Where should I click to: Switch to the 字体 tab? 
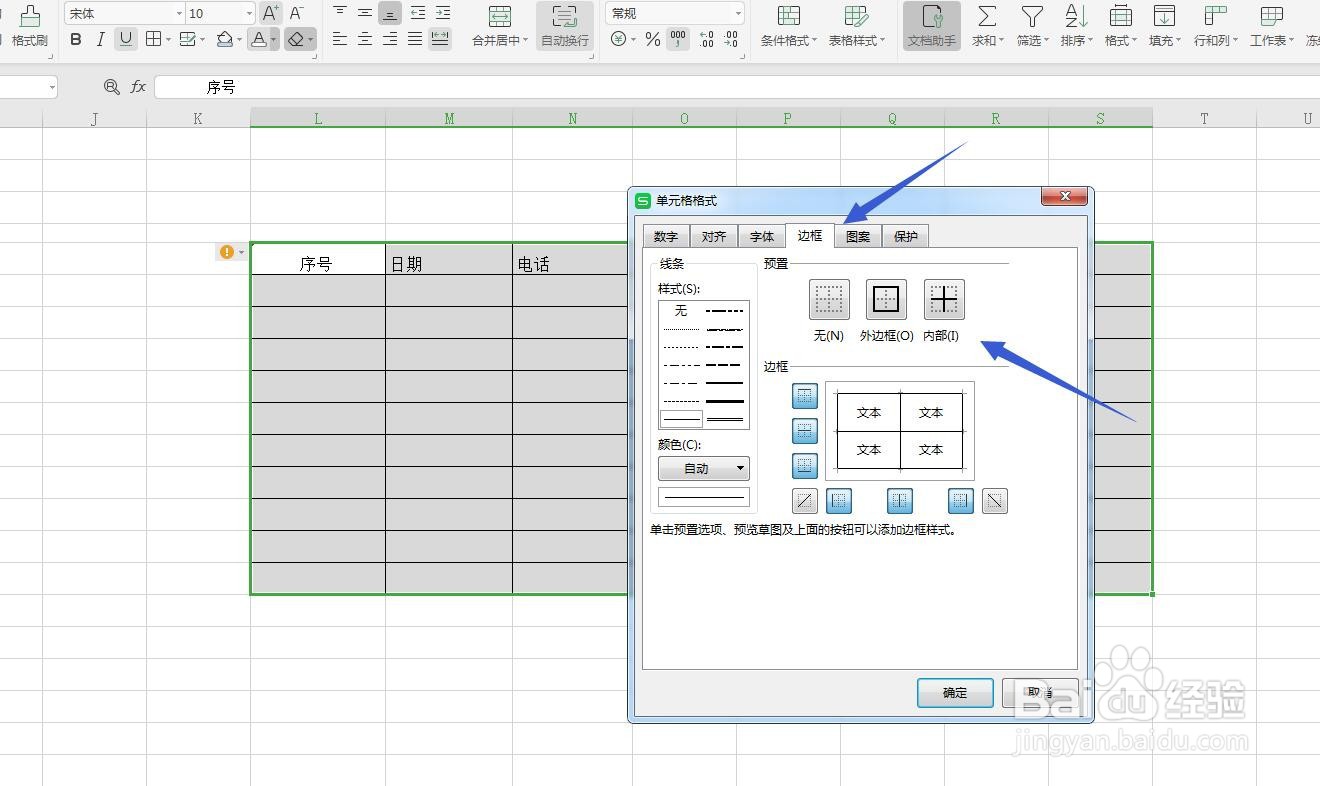761,236
